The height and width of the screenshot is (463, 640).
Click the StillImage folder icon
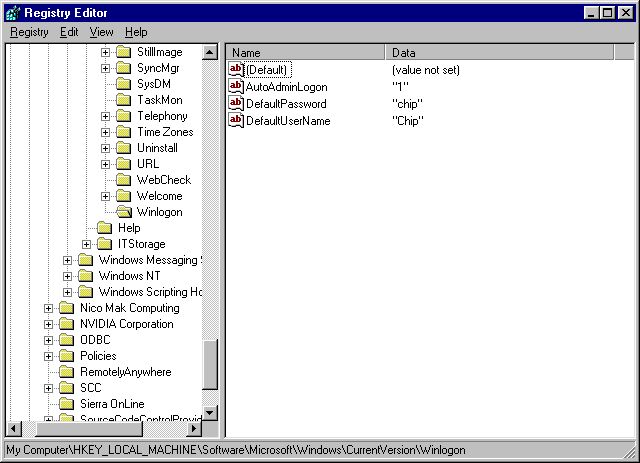[x=124, y=52]
